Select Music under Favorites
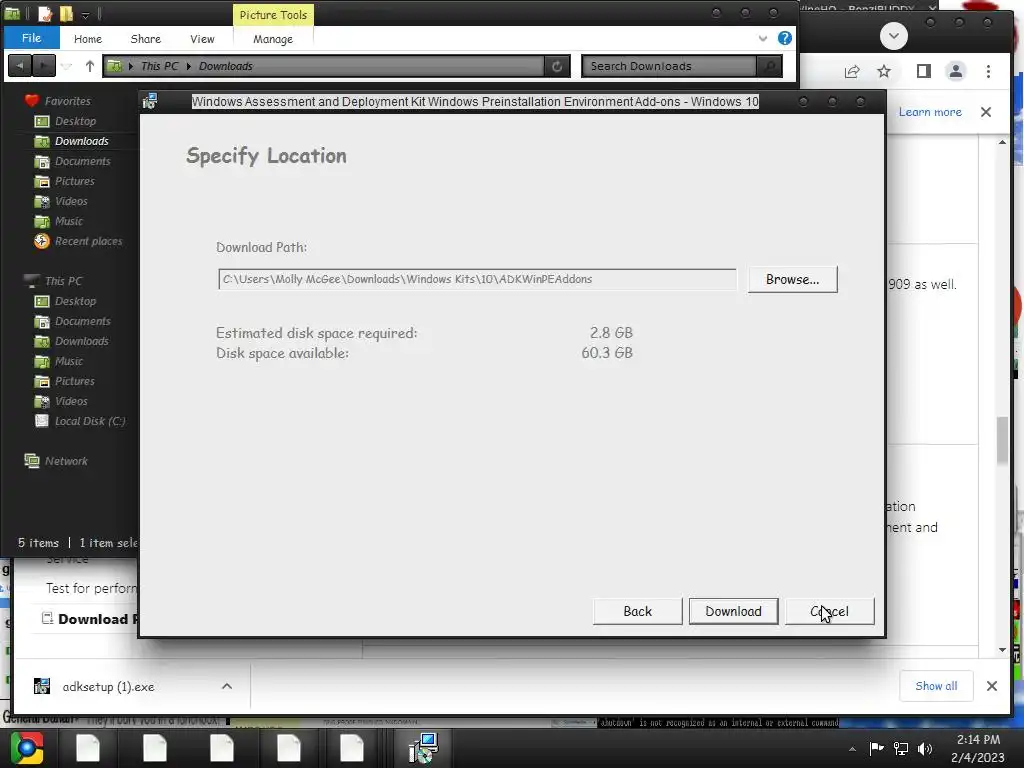Viewport: 1024px width, 768px height. [69, 221]
